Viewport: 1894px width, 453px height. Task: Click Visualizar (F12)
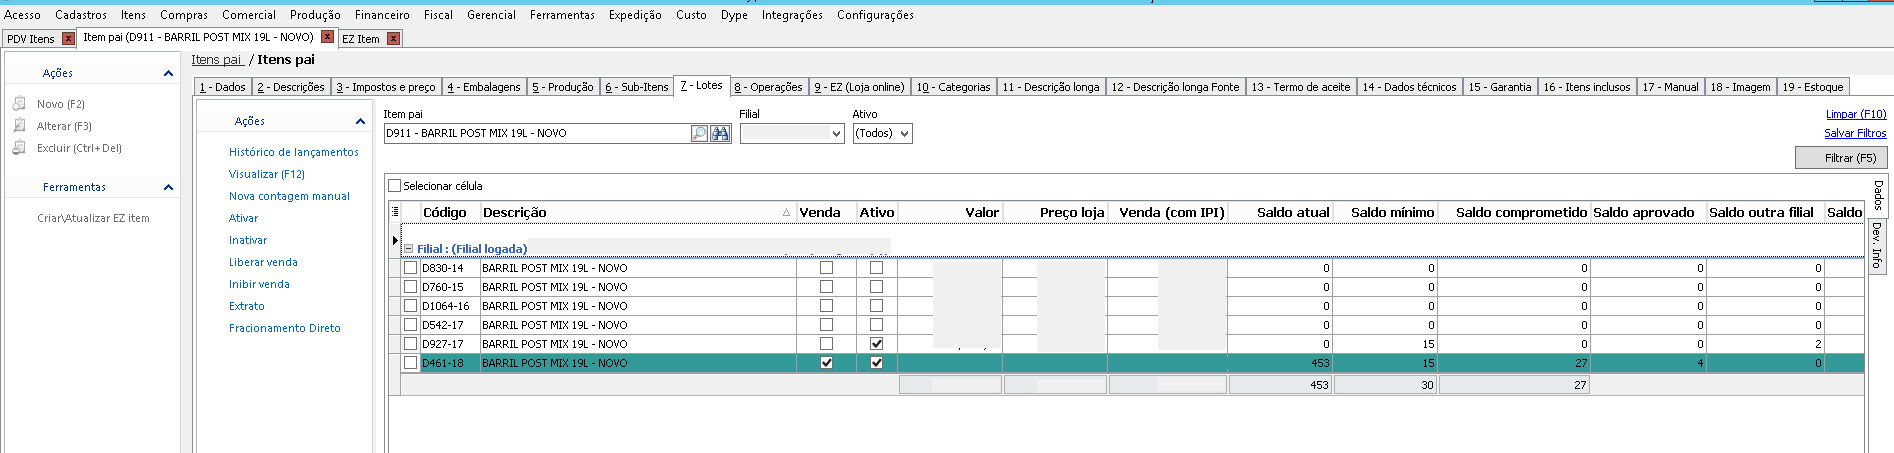click(x=267, y=174)
